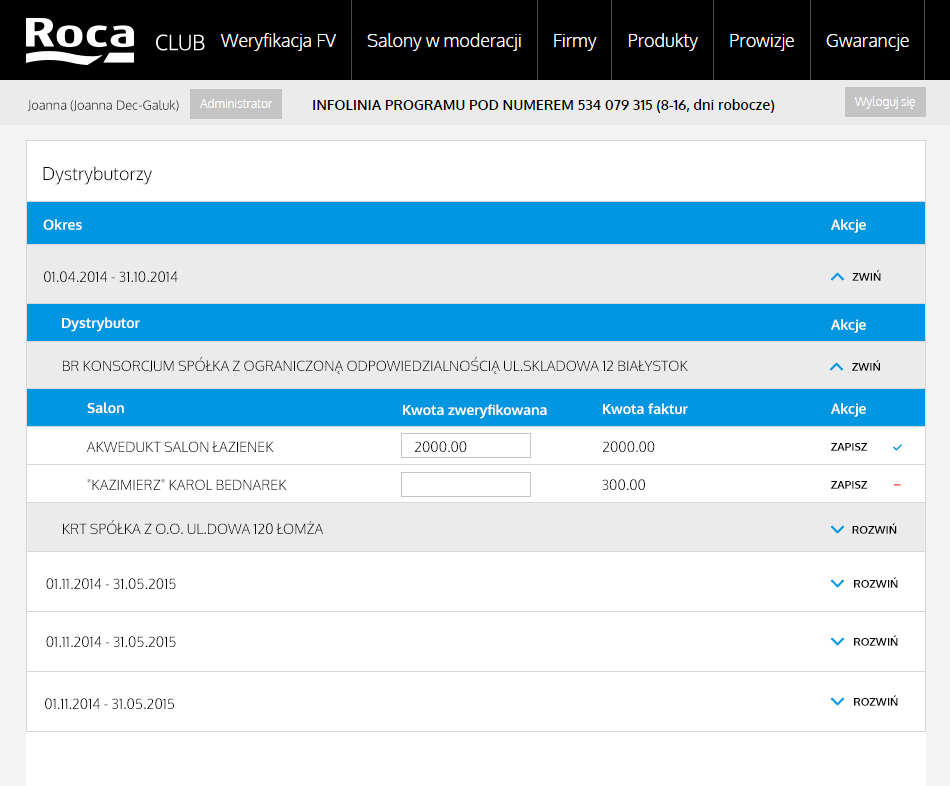Select the "KAZIMIERZ" KAROL BEDNAREK salon name
Viewport: 950px width, 786px height.
point(187,485)
